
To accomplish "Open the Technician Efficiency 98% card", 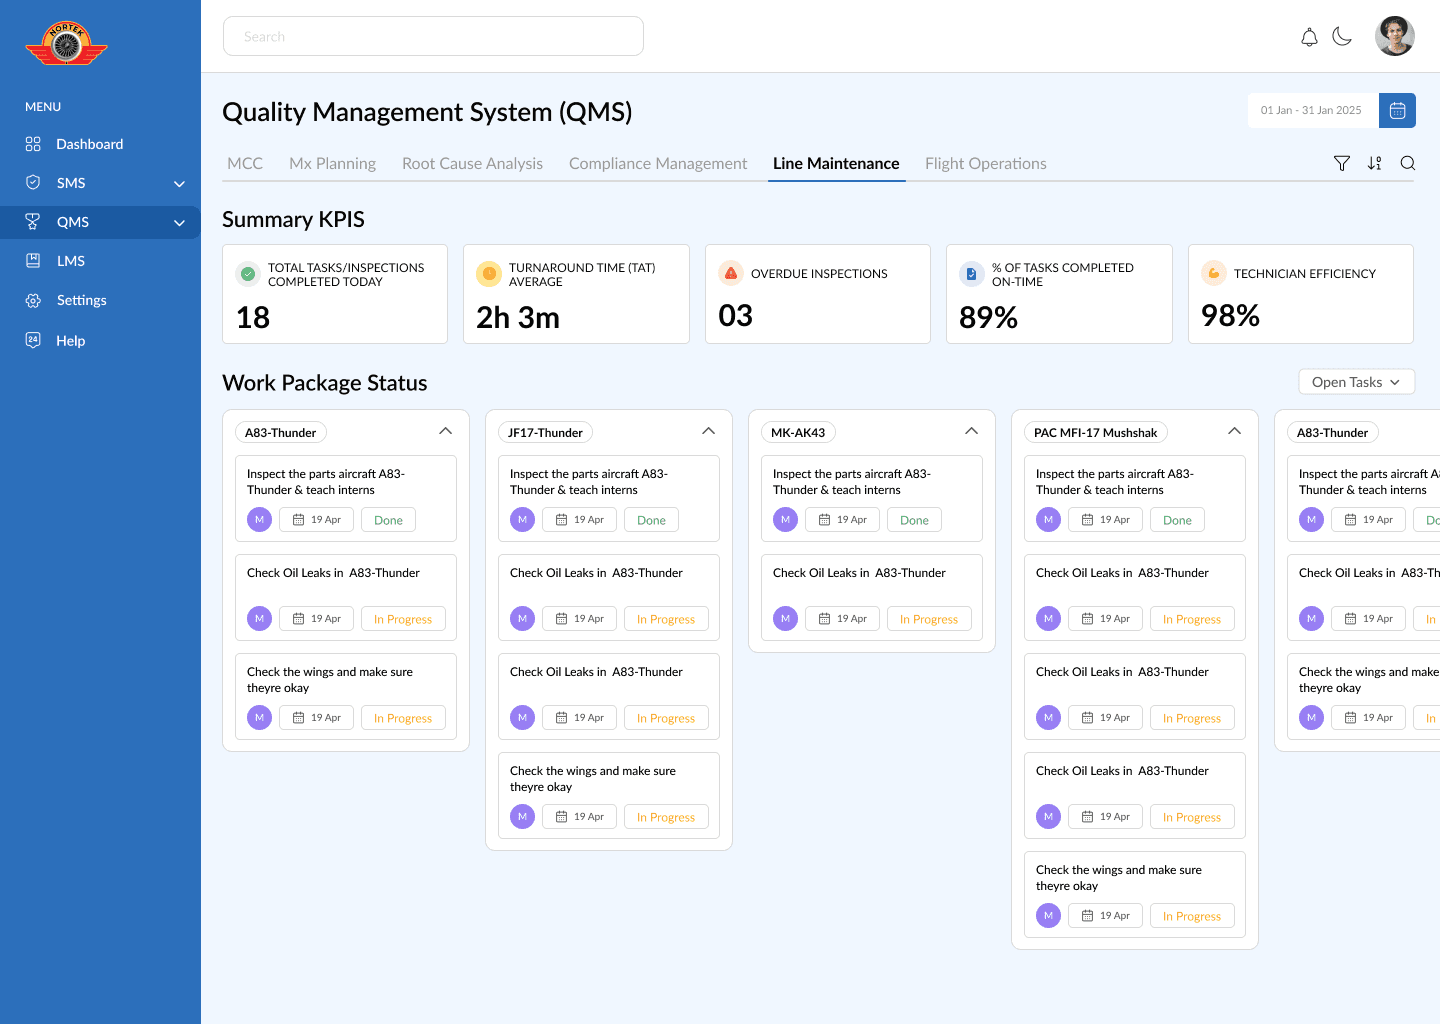I will 1301,294.
